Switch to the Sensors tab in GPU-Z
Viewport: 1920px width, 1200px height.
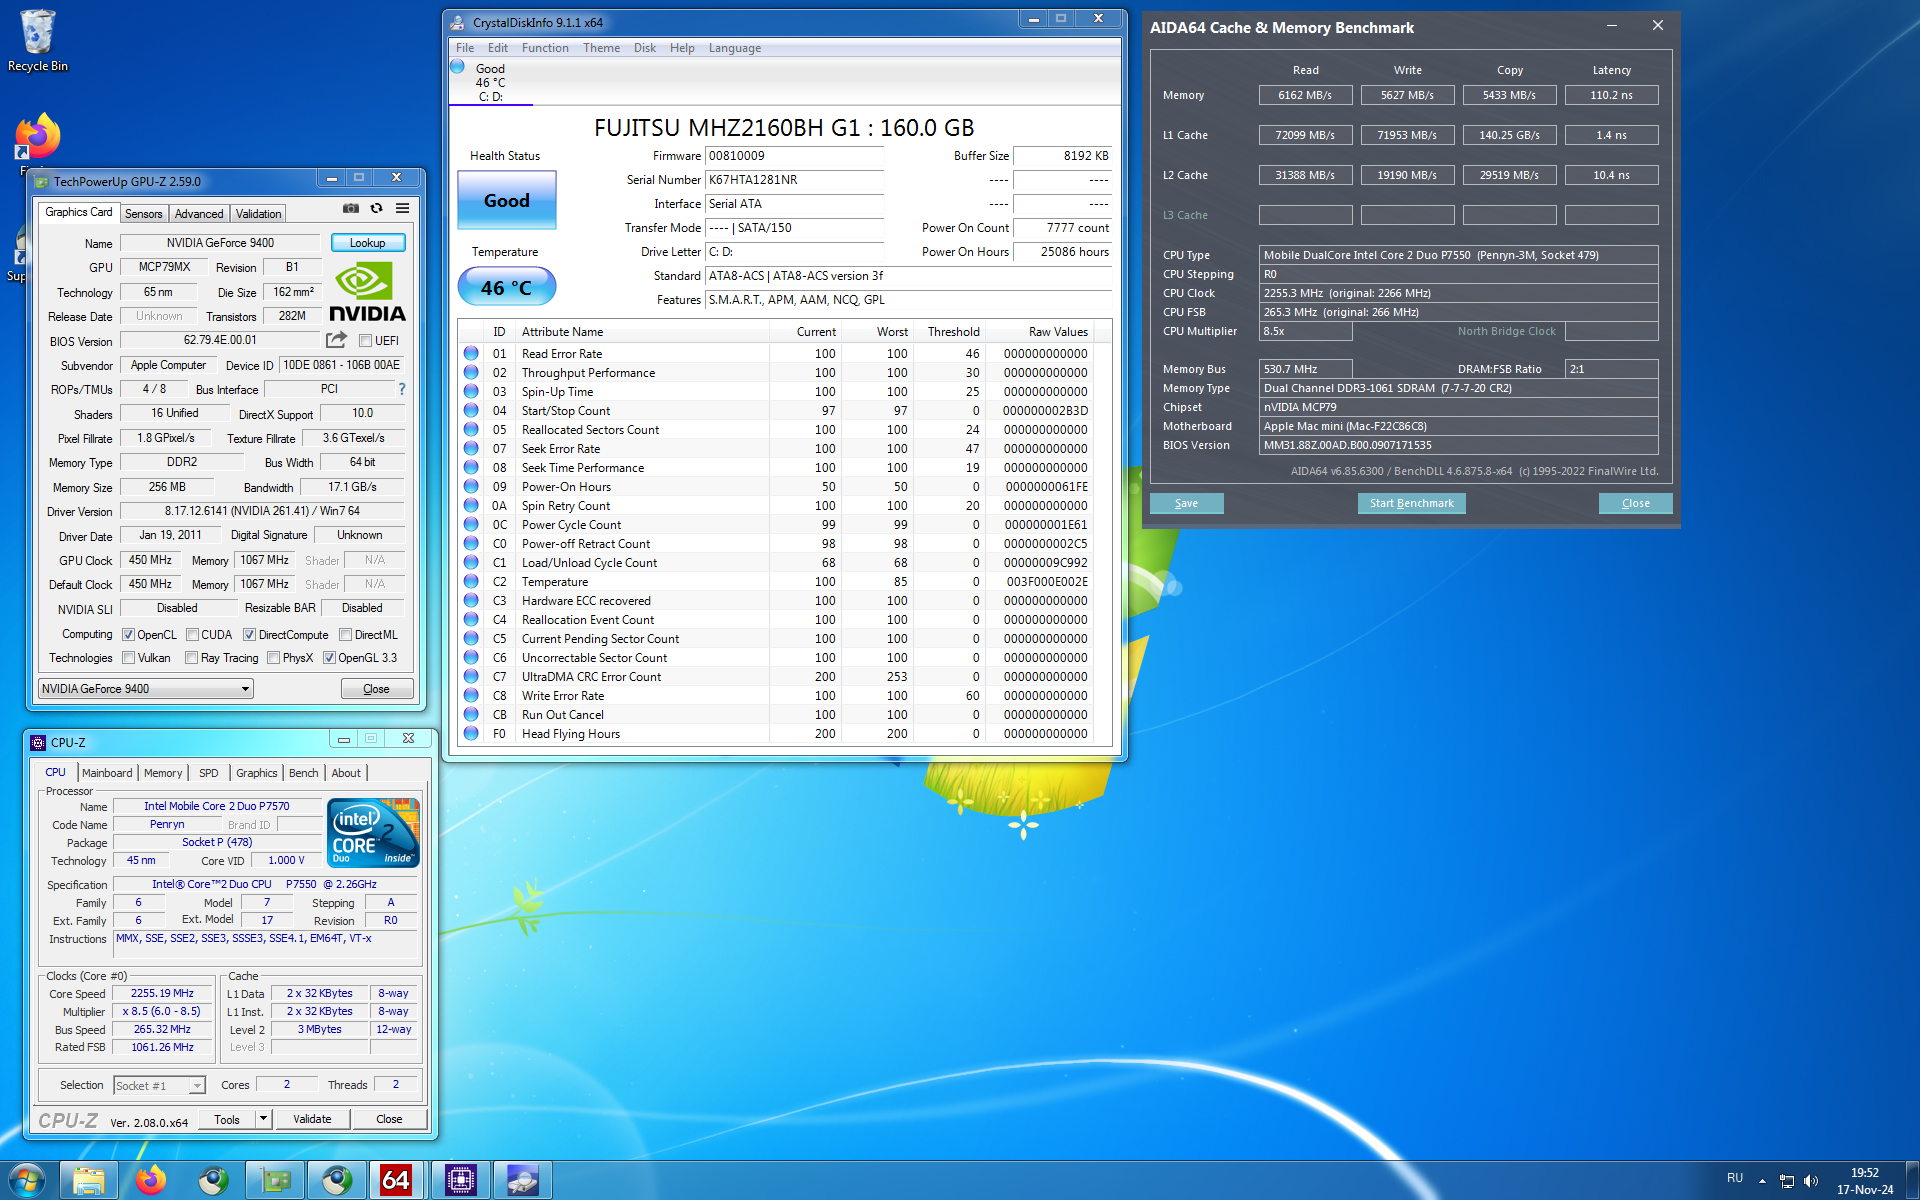(x=143, y=214)
